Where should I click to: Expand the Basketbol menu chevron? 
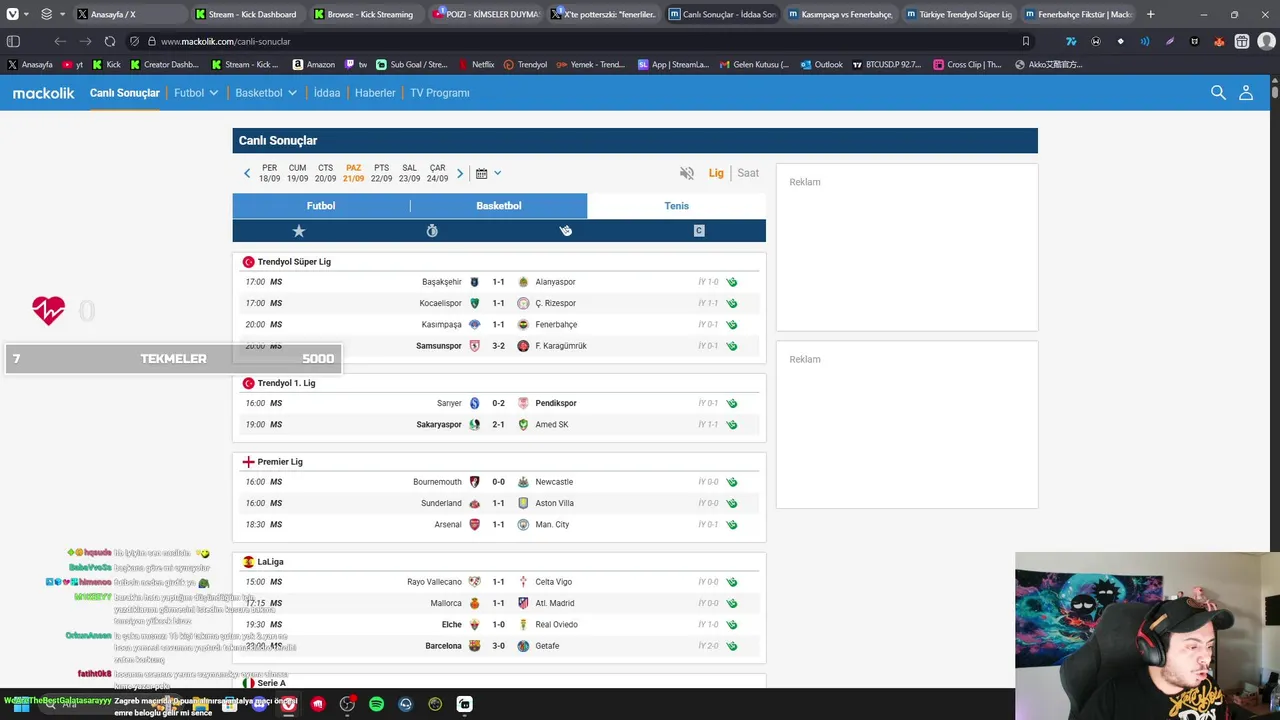pos(292,93)
